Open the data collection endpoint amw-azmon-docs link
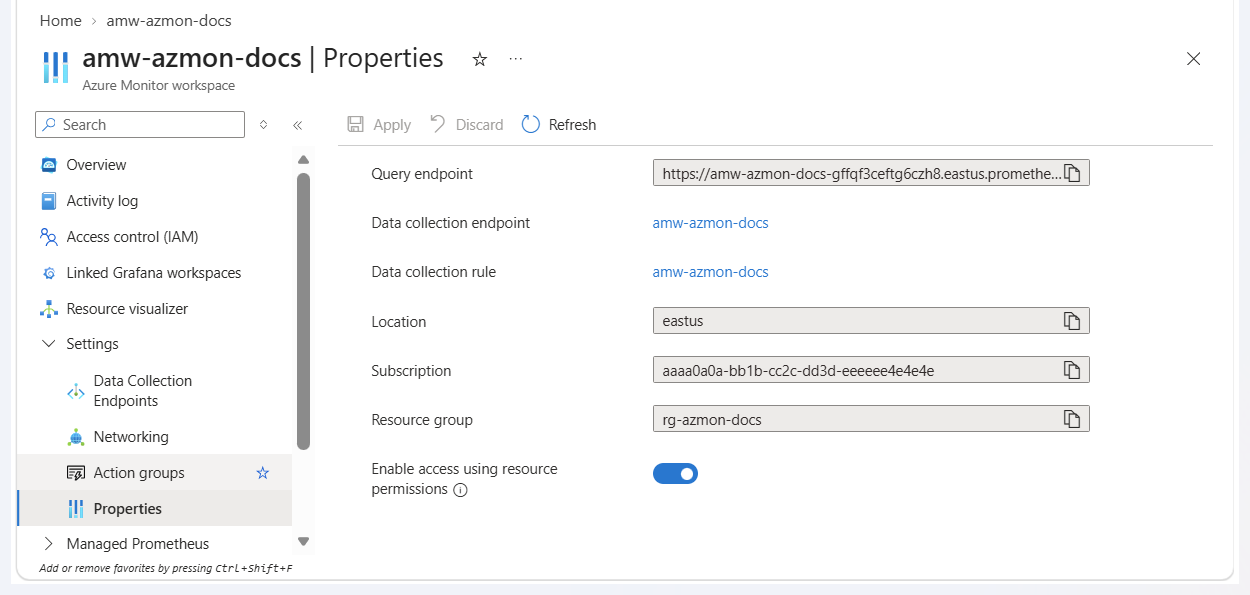Image resolution: width=1250 pixels, height=595 pixels. (710, 223)
